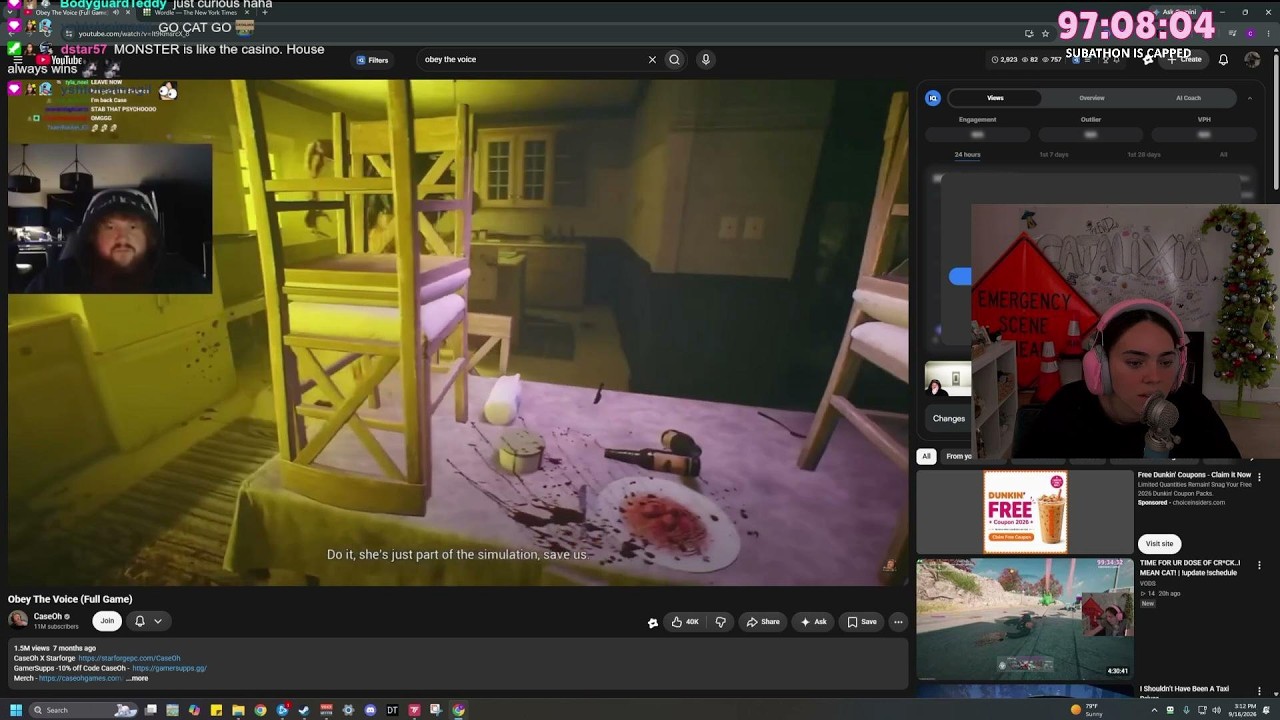Open the 'TIME FOR UR DOSE' recommended video thumbnail
1280x720 pixels.
[x=1025, y=618]
